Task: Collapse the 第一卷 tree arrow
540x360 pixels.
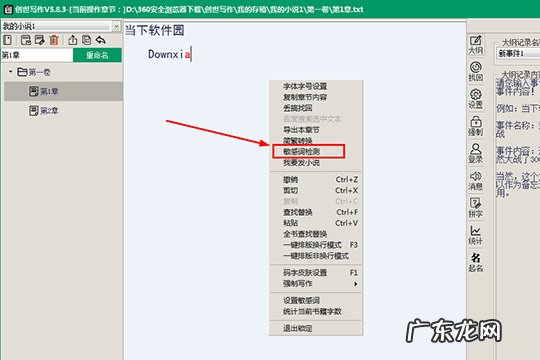Action: (11, 72)
